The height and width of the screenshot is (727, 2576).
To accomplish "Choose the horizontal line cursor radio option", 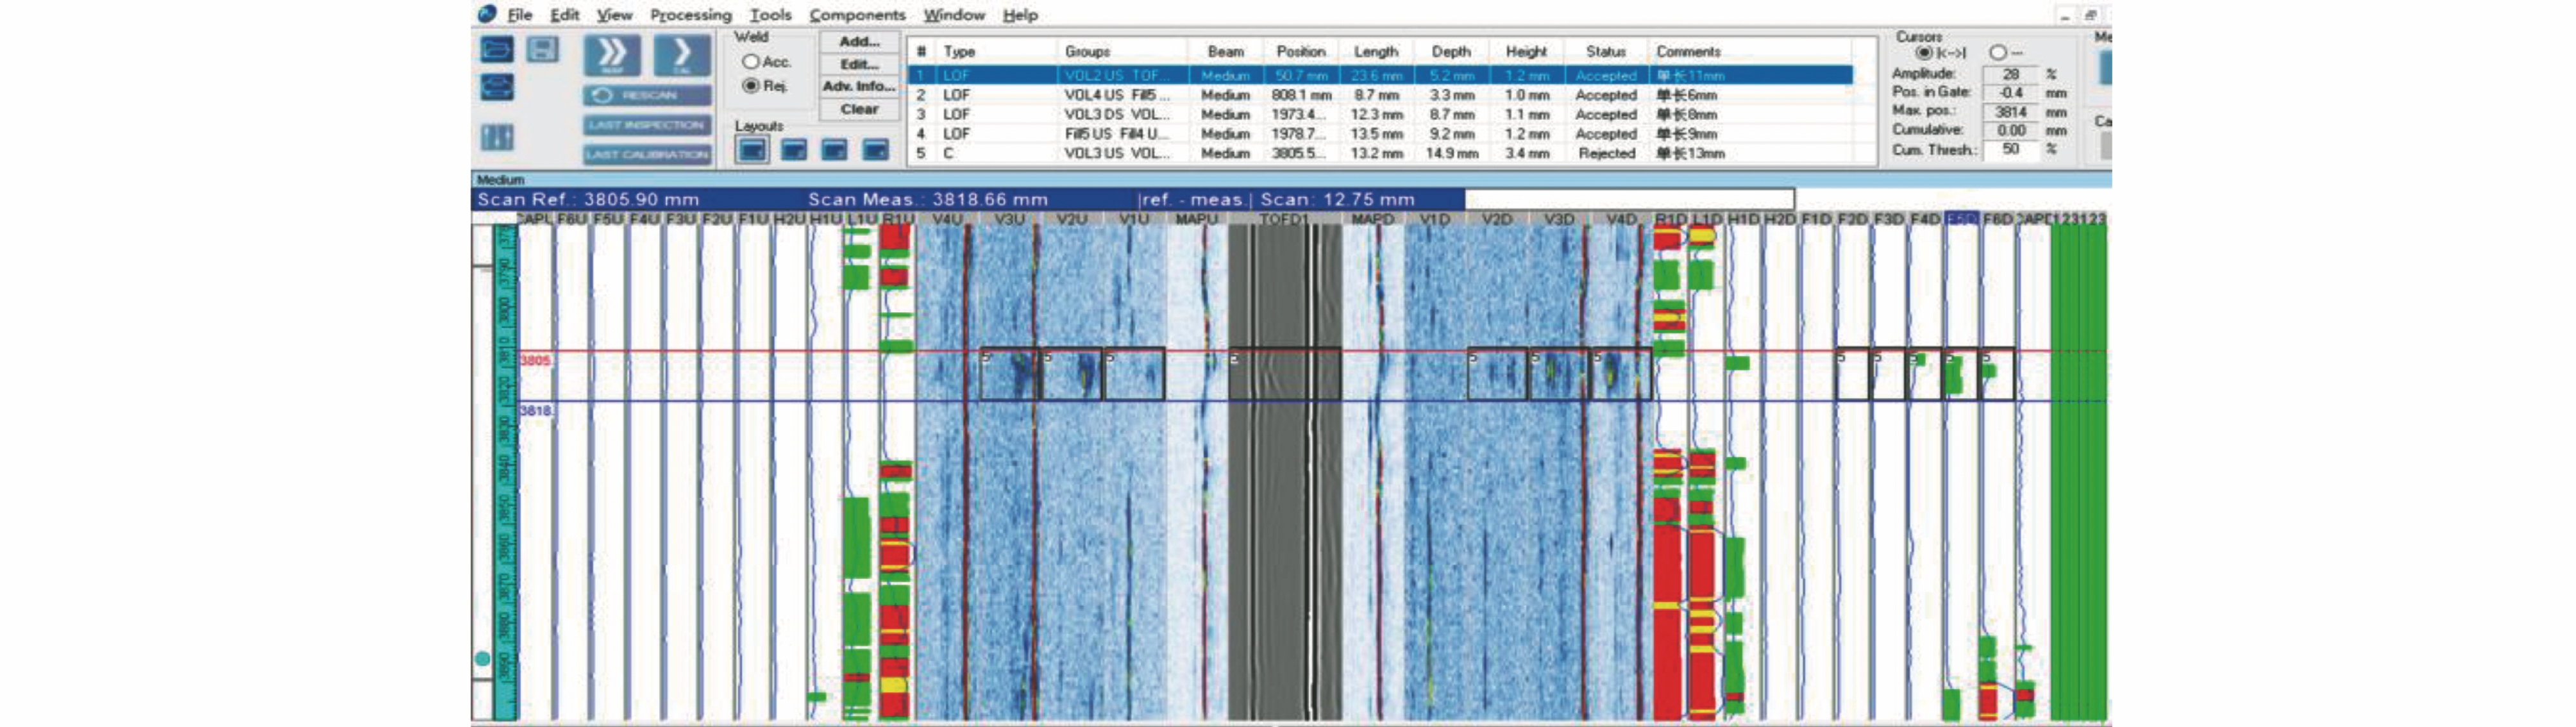I will [x=1997, y=52].
